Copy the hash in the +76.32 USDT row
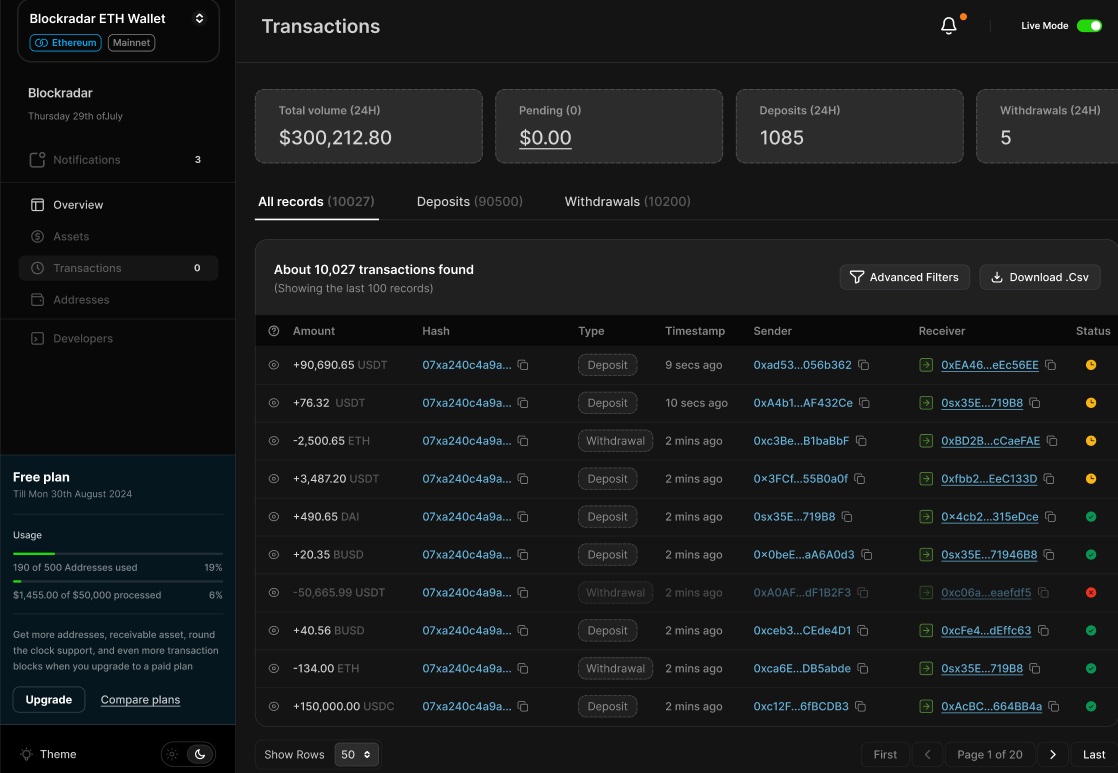 click(523, 403)
